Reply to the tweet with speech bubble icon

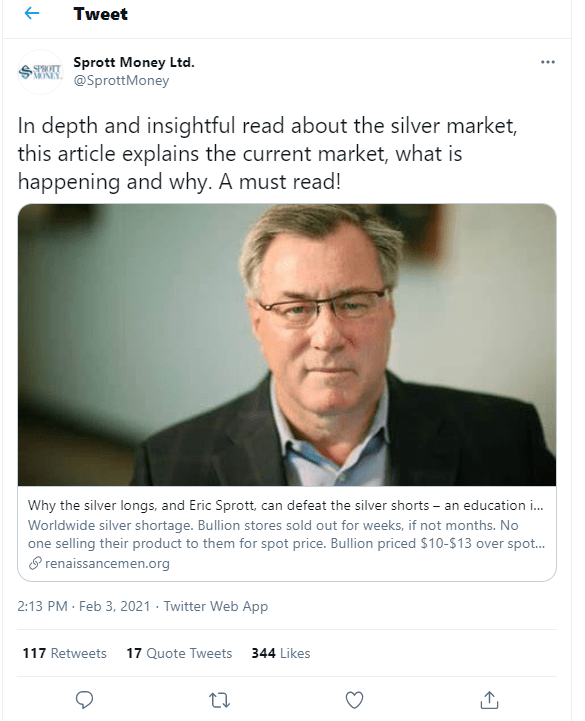tap(84, 700)
